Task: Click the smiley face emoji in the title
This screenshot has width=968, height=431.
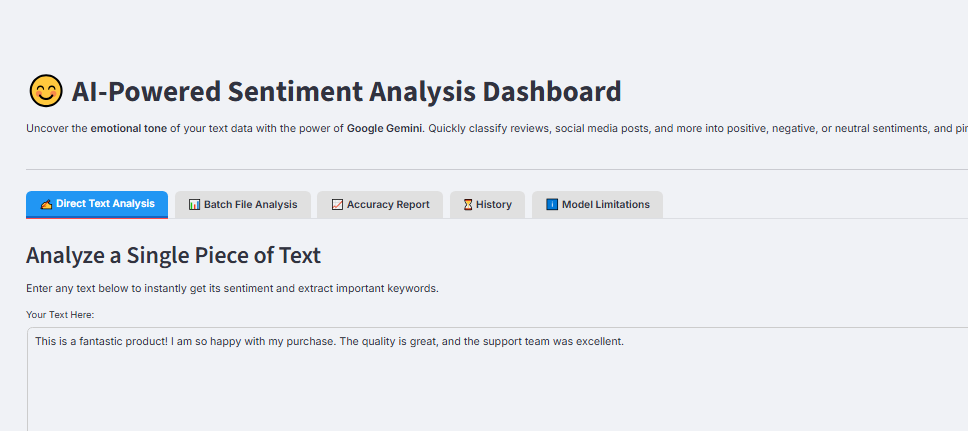Action: (46, 91)
